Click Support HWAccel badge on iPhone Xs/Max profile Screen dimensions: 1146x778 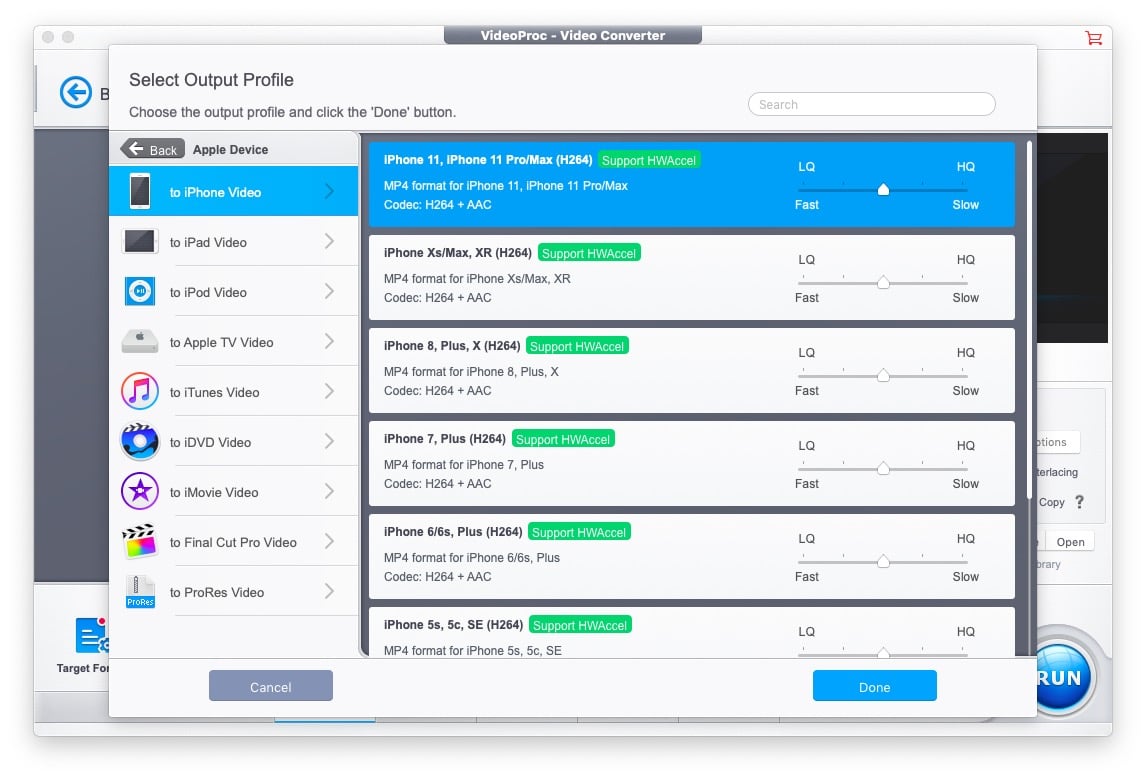(x=589, y=252)
